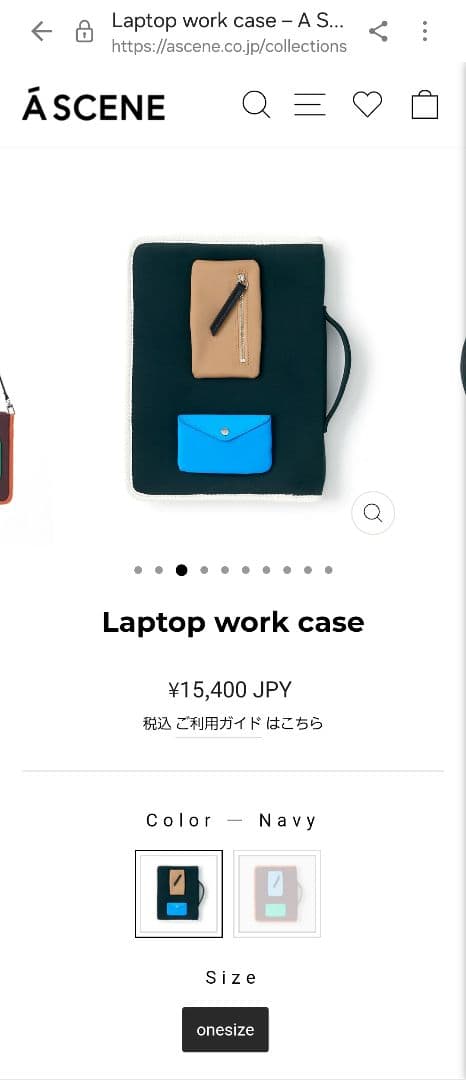
Task: Tap the address bar URL text
Action: pos(229,47)
